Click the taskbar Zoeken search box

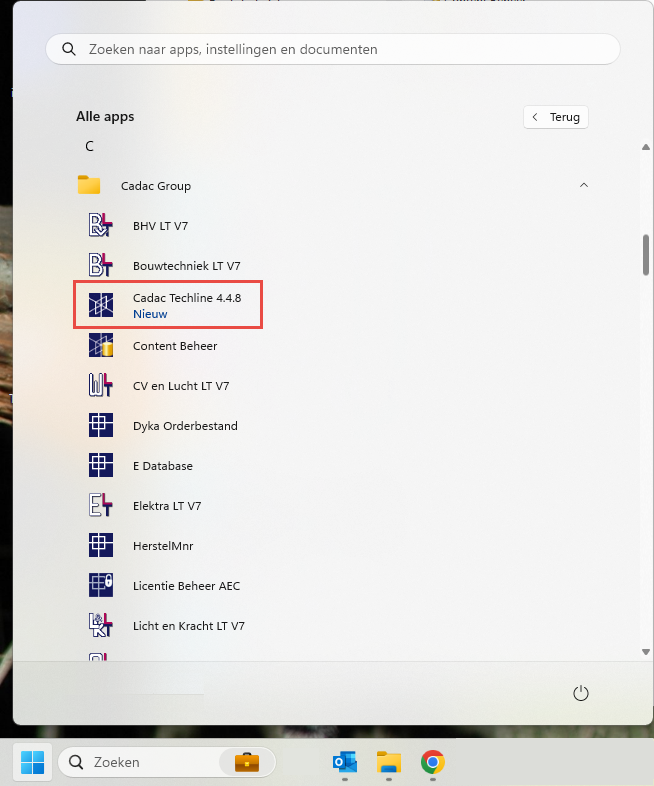167,762
